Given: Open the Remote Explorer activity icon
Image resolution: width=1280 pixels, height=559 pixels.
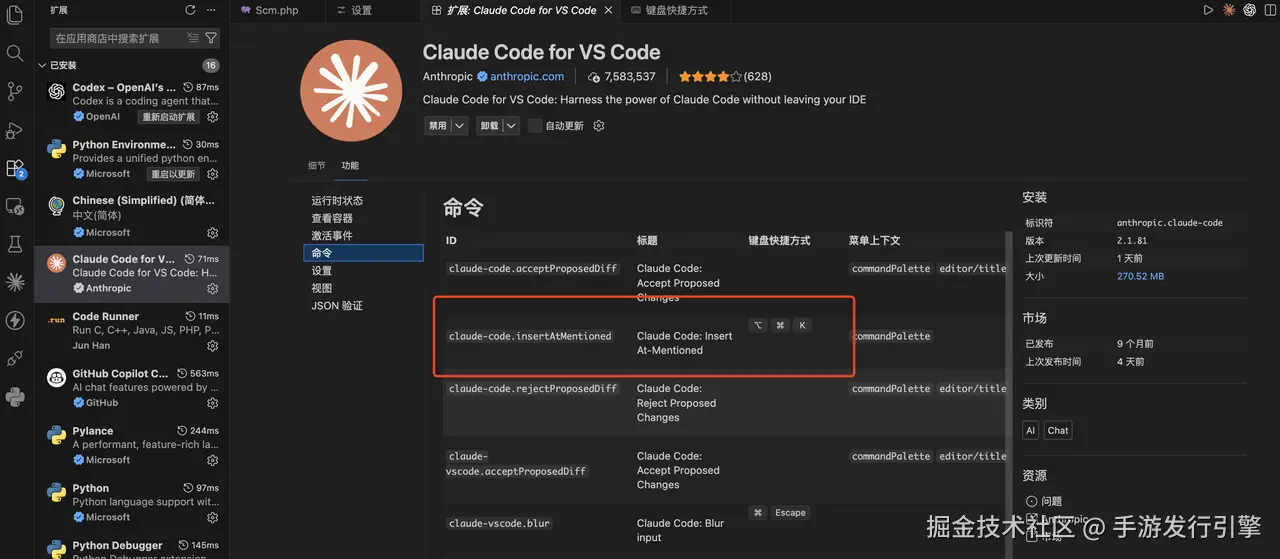Looking at the screenshot, I should pyautogui.click(x=15, y=206).
